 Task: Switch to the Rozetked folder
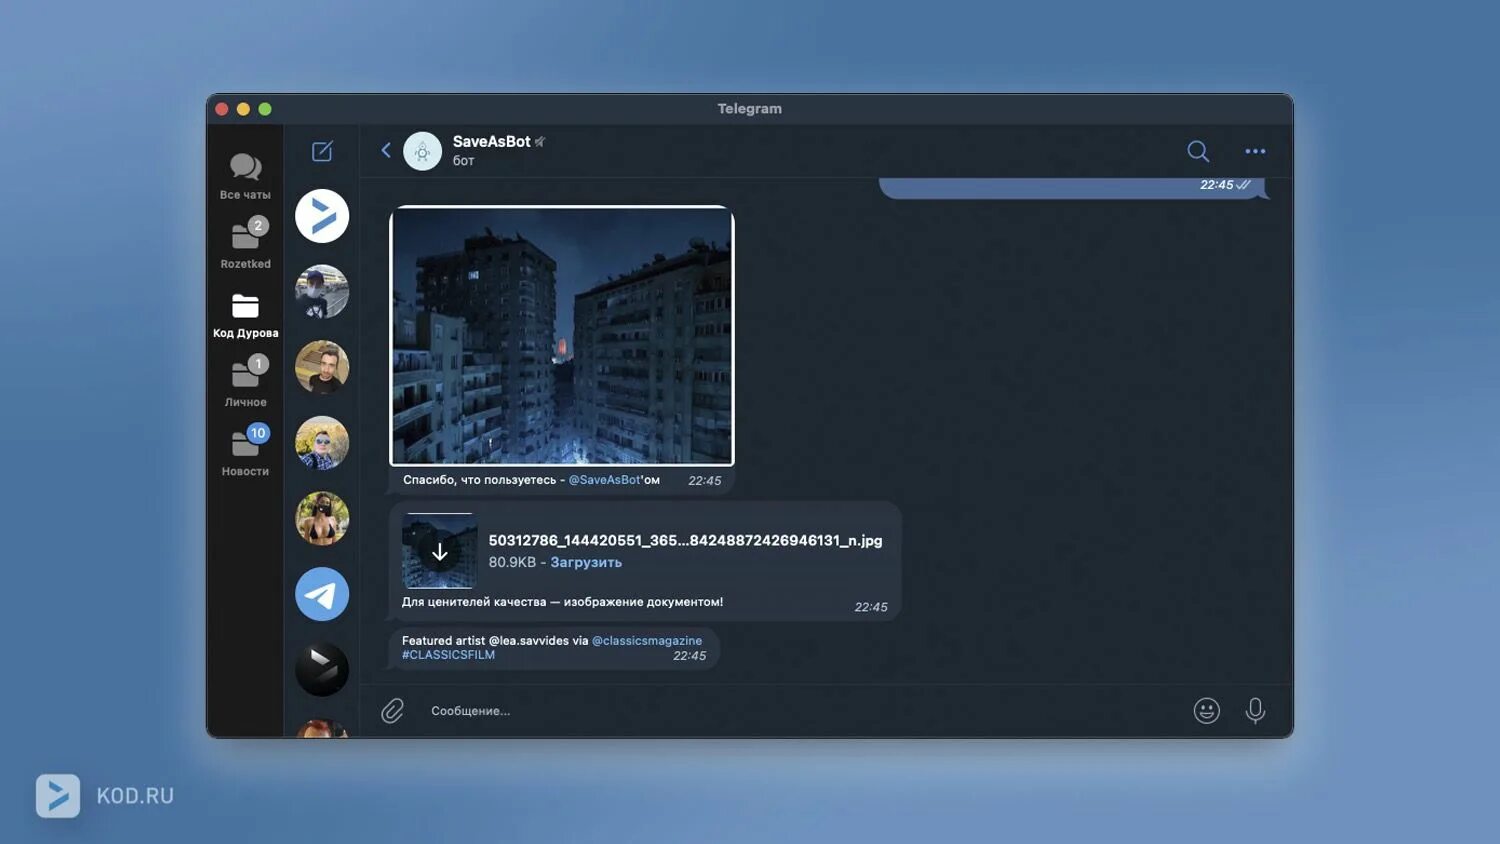(245, 244)
